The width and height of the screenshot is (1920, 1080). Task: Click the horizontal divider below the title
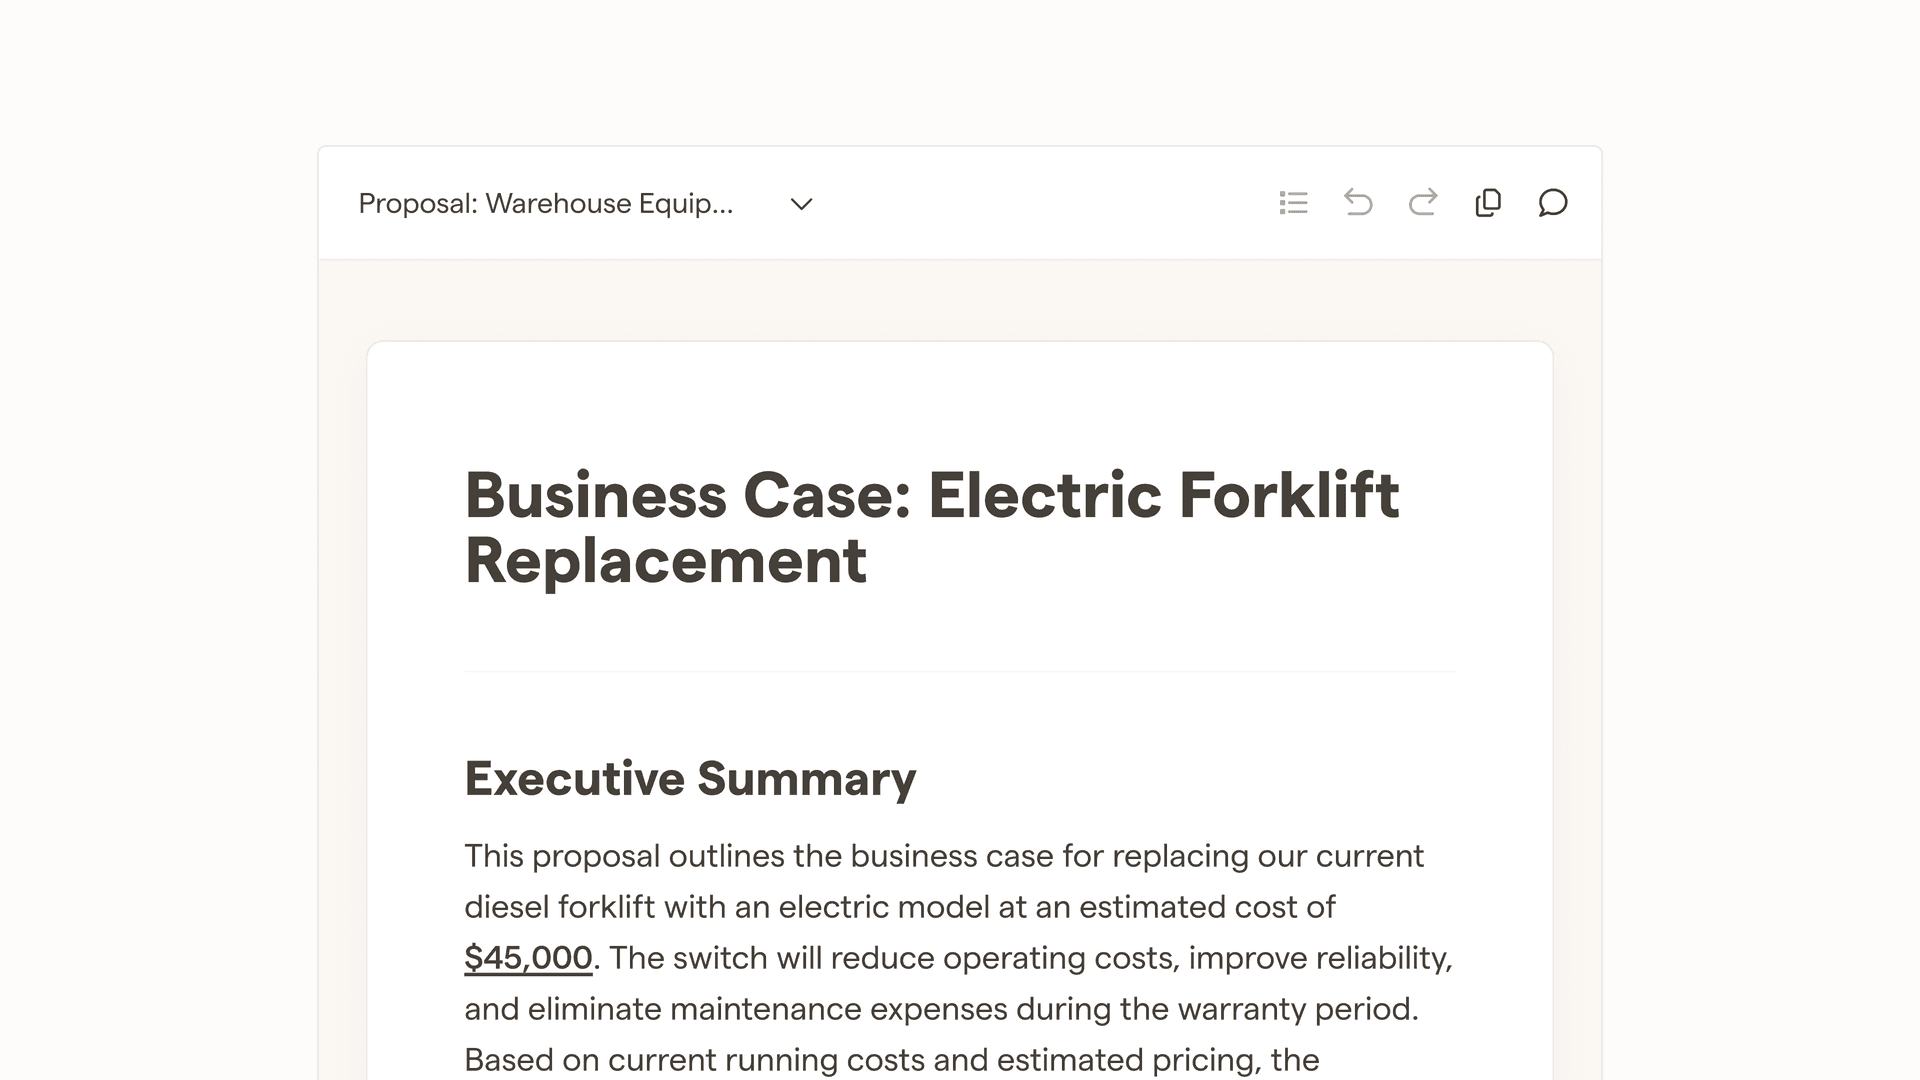tap(960, 672)
